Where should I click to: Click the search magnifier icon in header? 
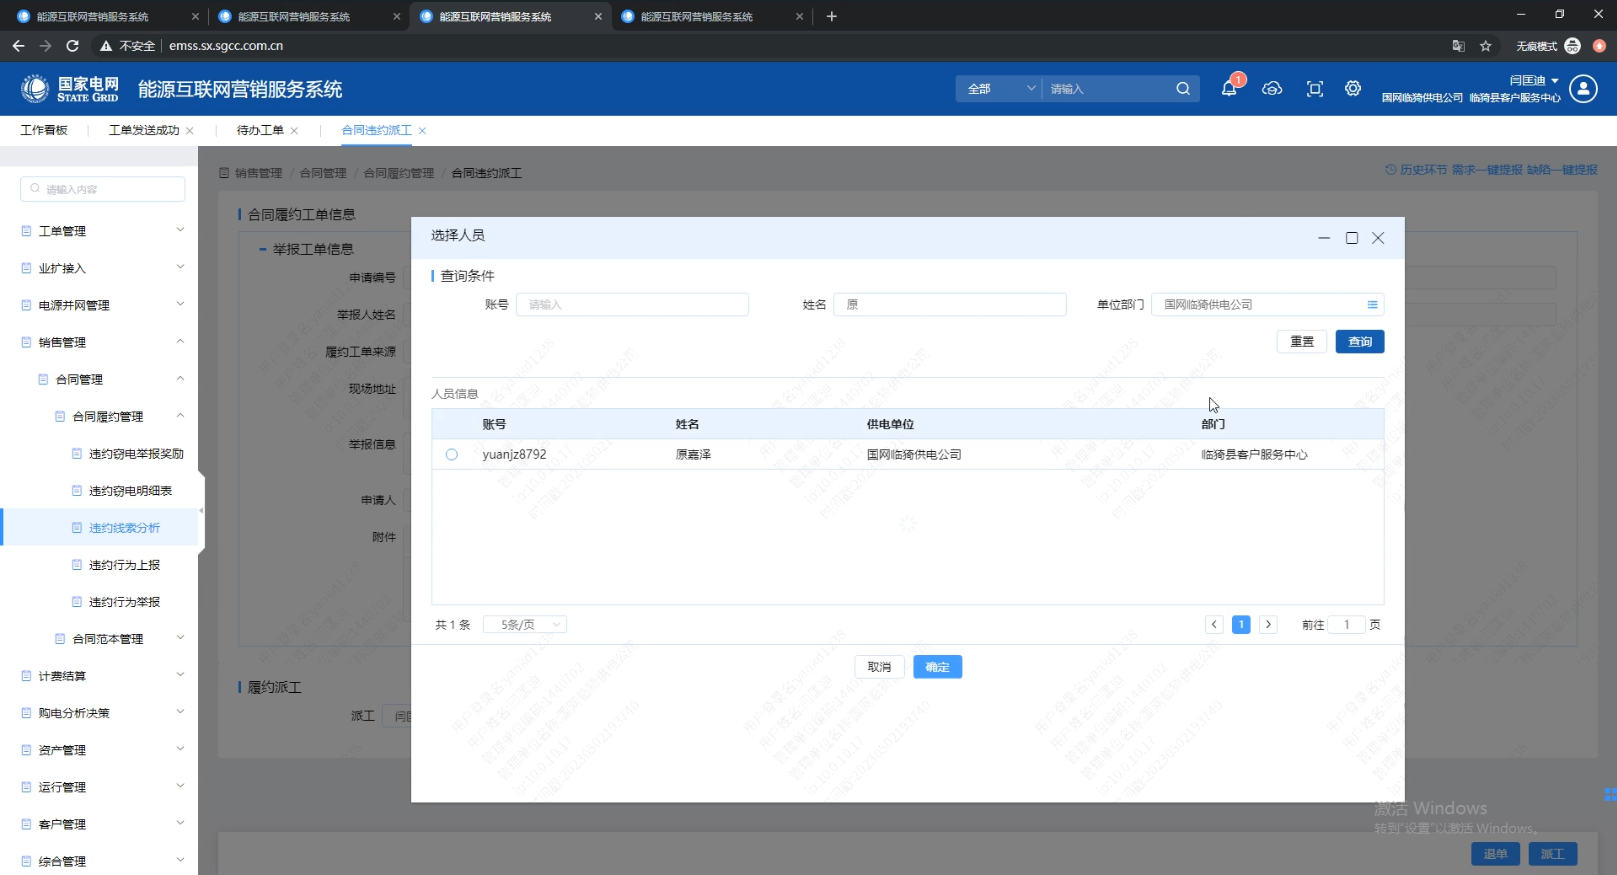pyautogui.click(x=1183, y=89)
